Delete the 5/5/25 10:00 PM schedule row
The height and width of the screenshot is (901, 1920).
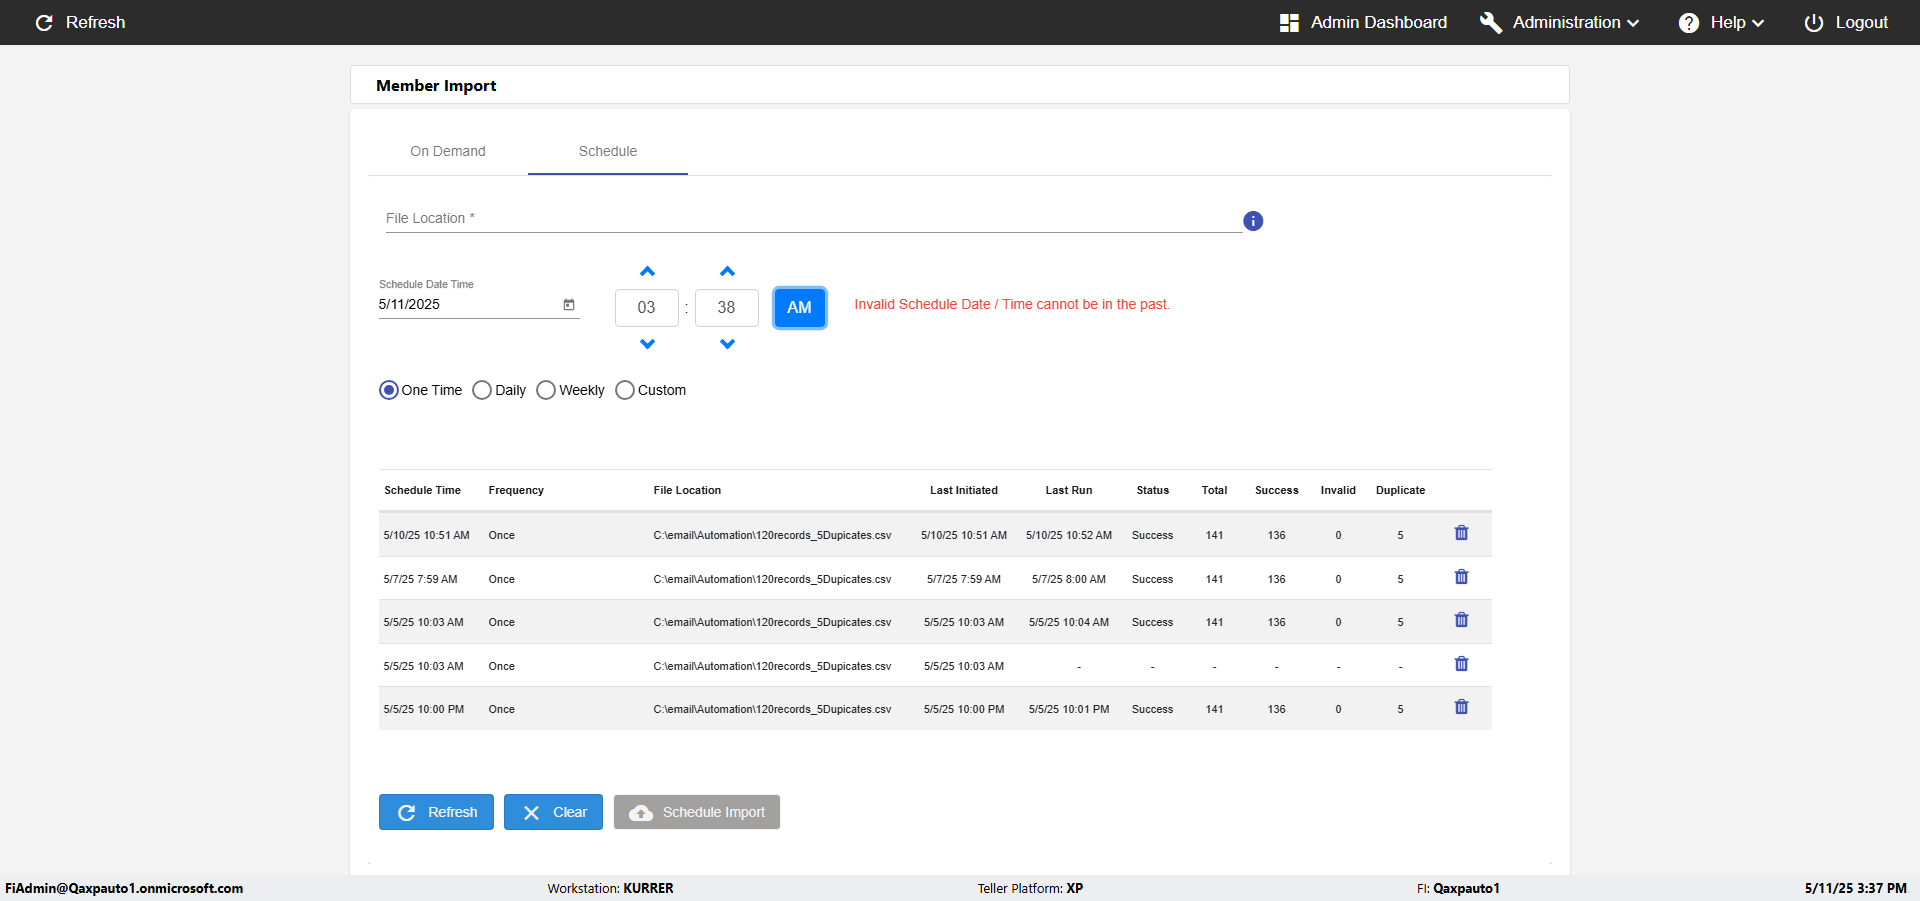(x=1461, y=707)
